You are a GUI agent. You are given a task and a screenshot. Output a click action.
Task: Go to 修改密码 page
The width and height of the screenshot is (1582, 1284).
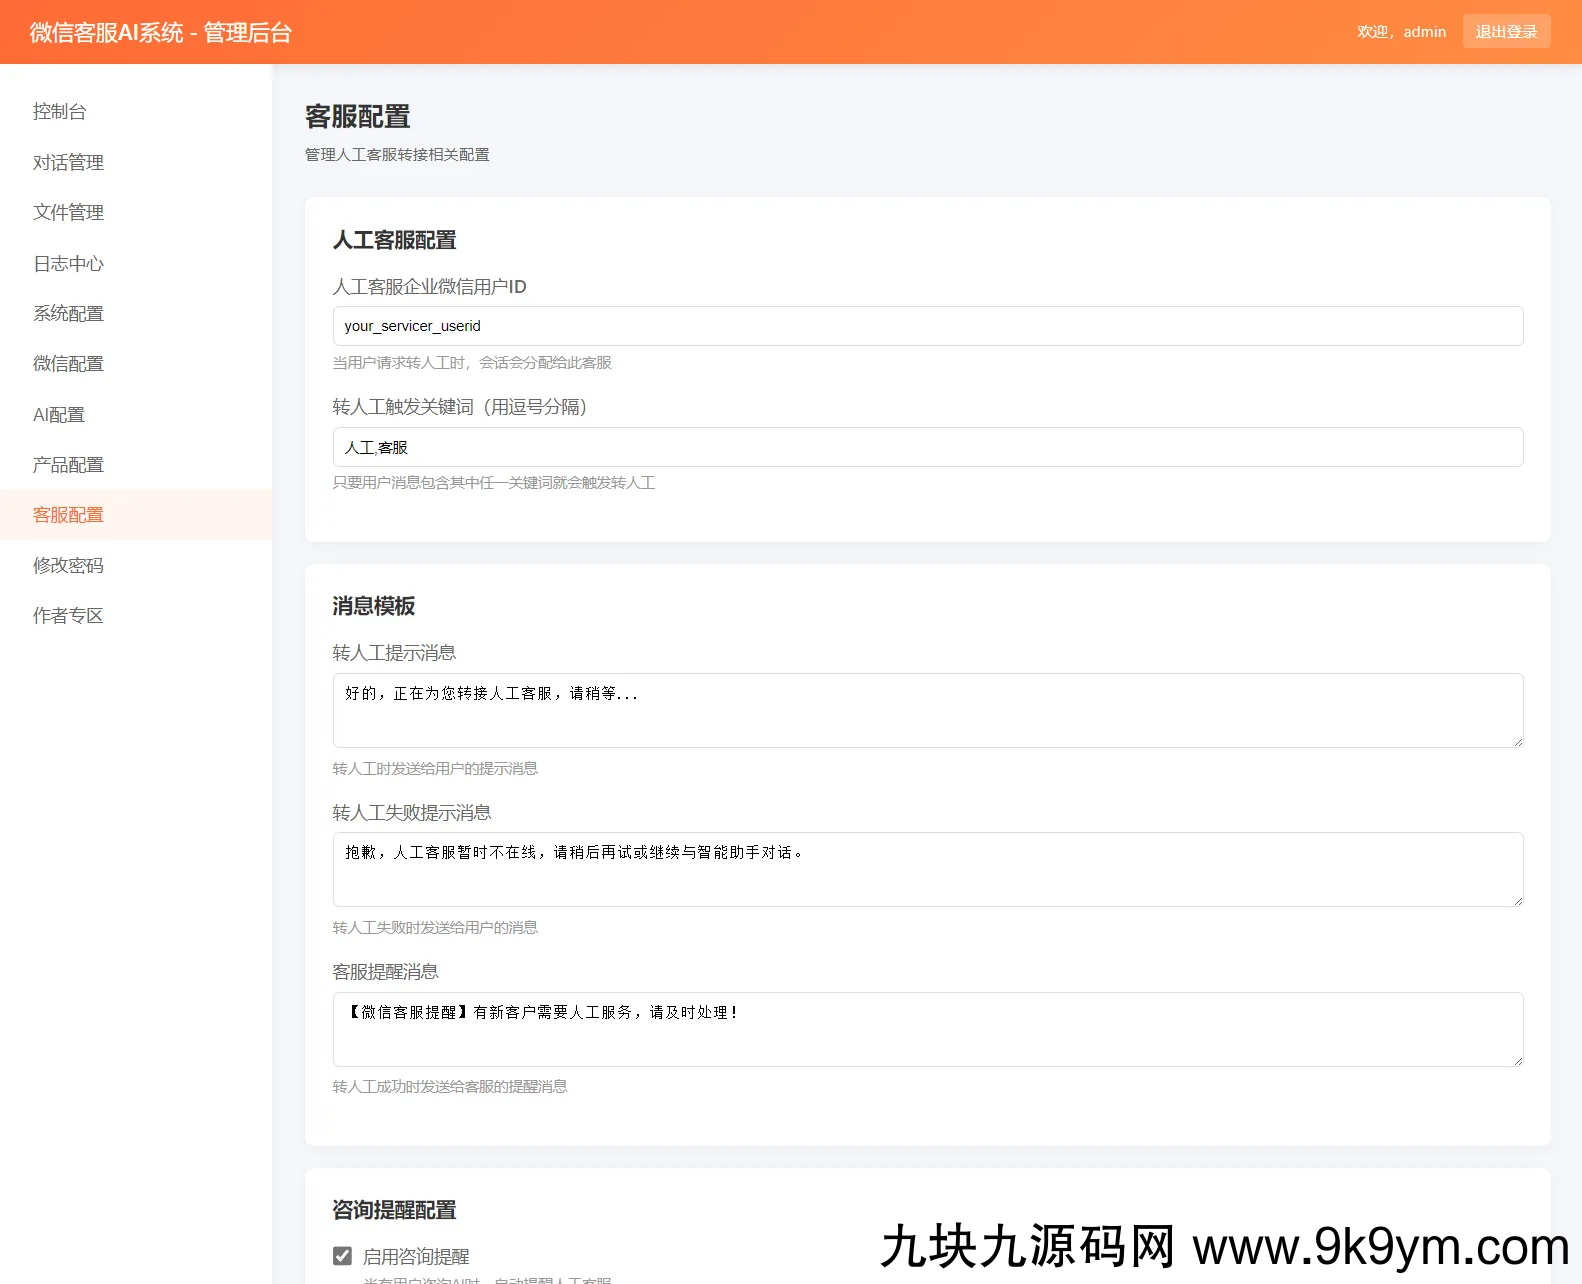68,565
